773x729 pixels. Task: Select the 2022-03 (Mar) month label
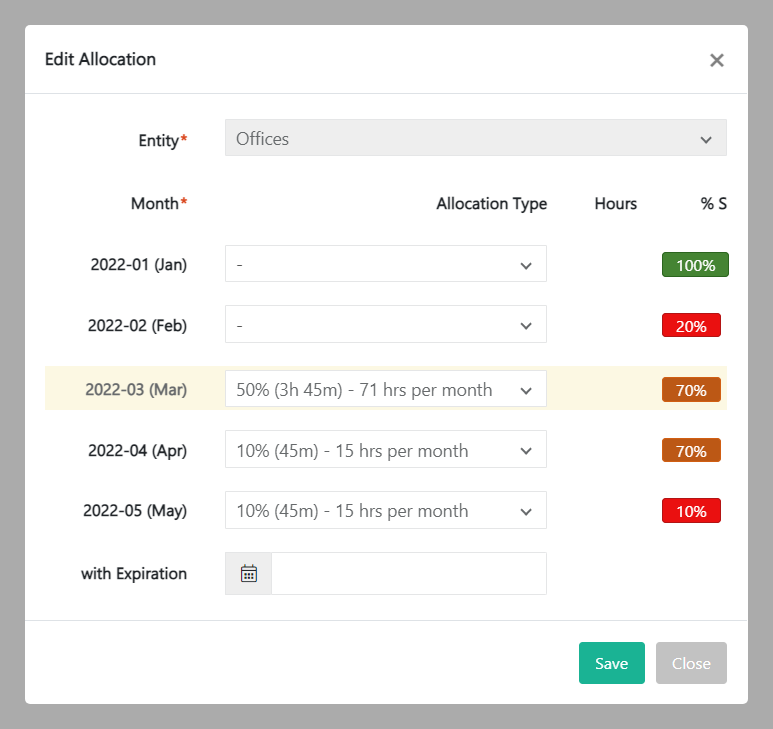pos(136,390)
